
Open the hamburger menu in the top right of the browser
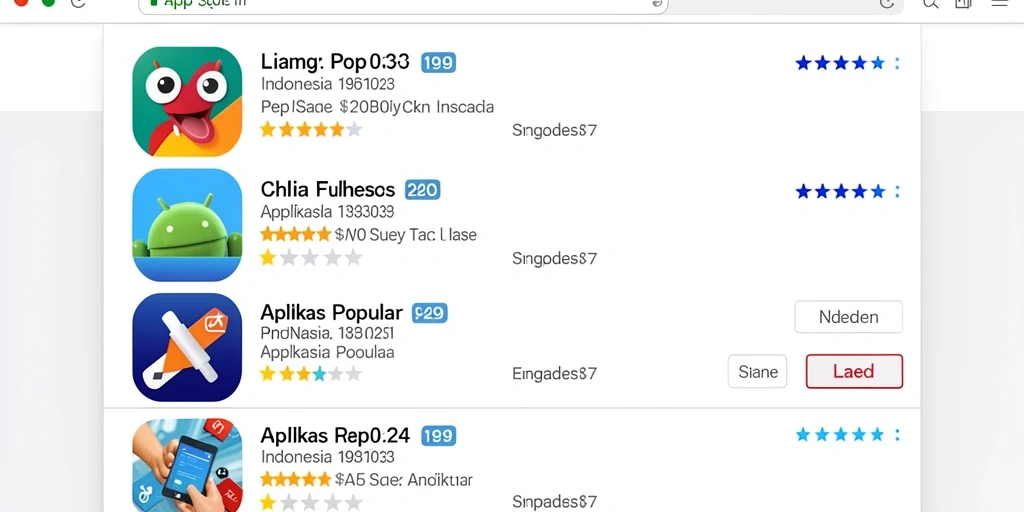click(x=999, y=3)
